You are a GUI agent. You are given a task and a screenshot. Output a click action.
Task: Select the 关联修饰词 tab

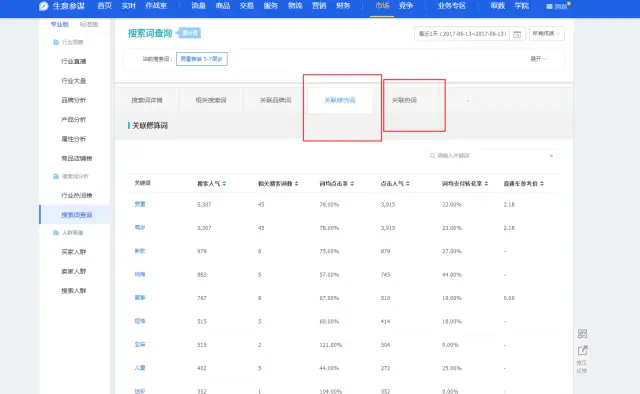340,100
